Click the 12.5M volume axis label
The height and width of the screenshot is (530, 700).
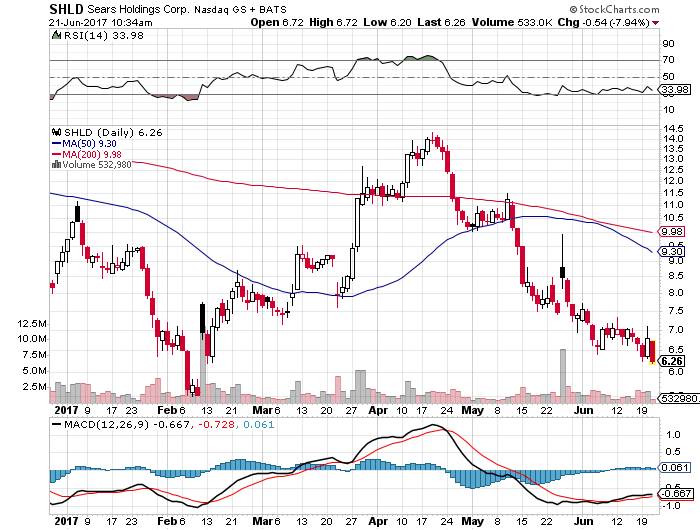tap(32, 324)
